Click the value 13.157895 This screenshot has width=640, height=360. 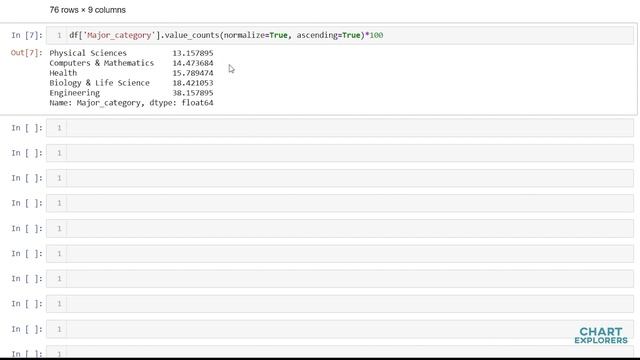(x=193, y=53)
